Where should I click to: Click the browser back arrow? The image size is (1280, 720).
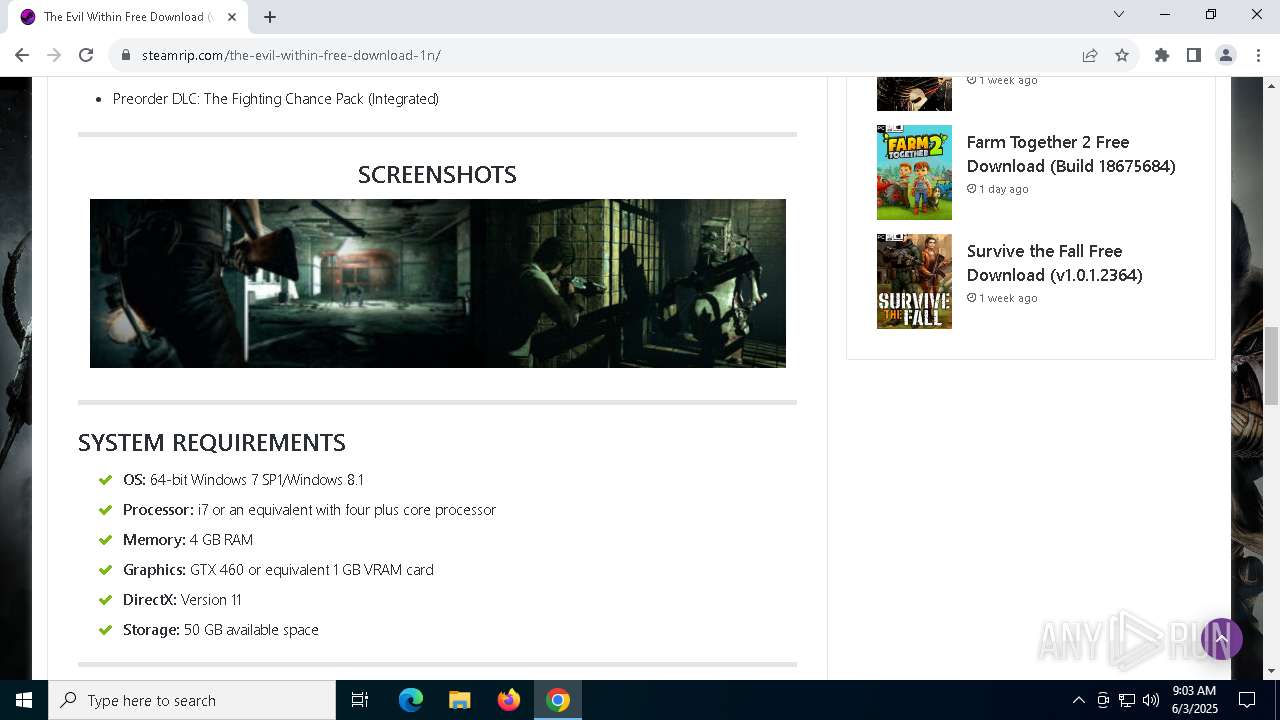coord(22,55)
